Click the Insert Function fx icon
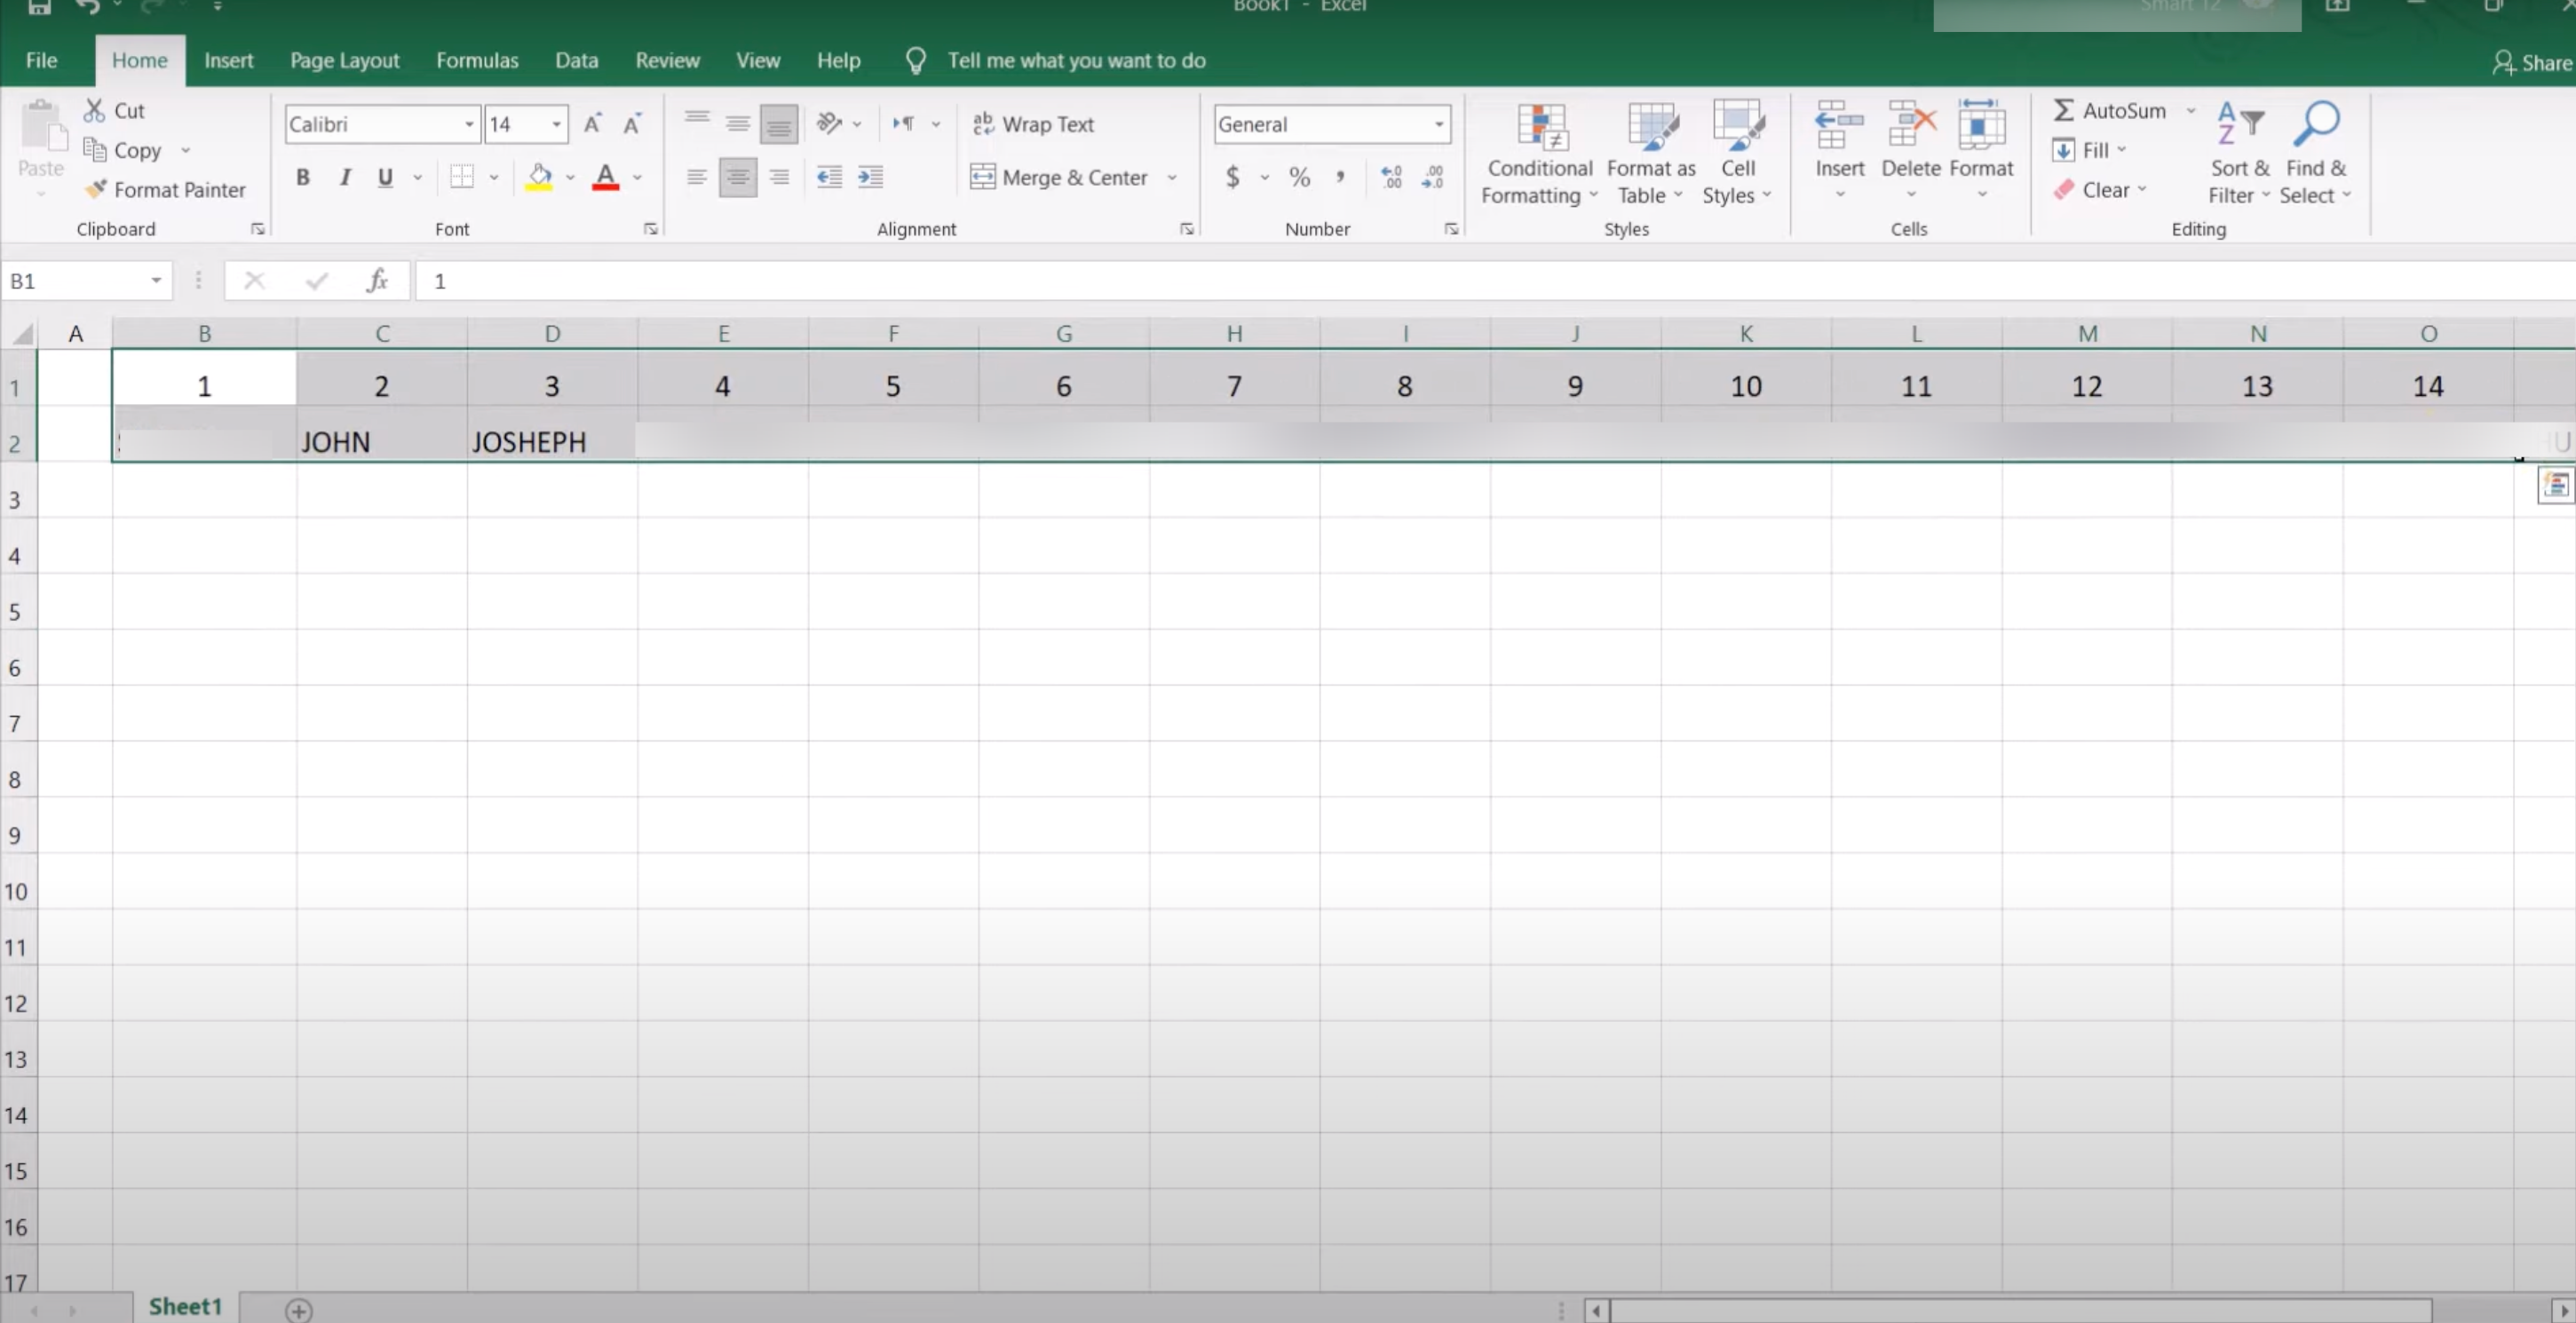 coord(377,281)
